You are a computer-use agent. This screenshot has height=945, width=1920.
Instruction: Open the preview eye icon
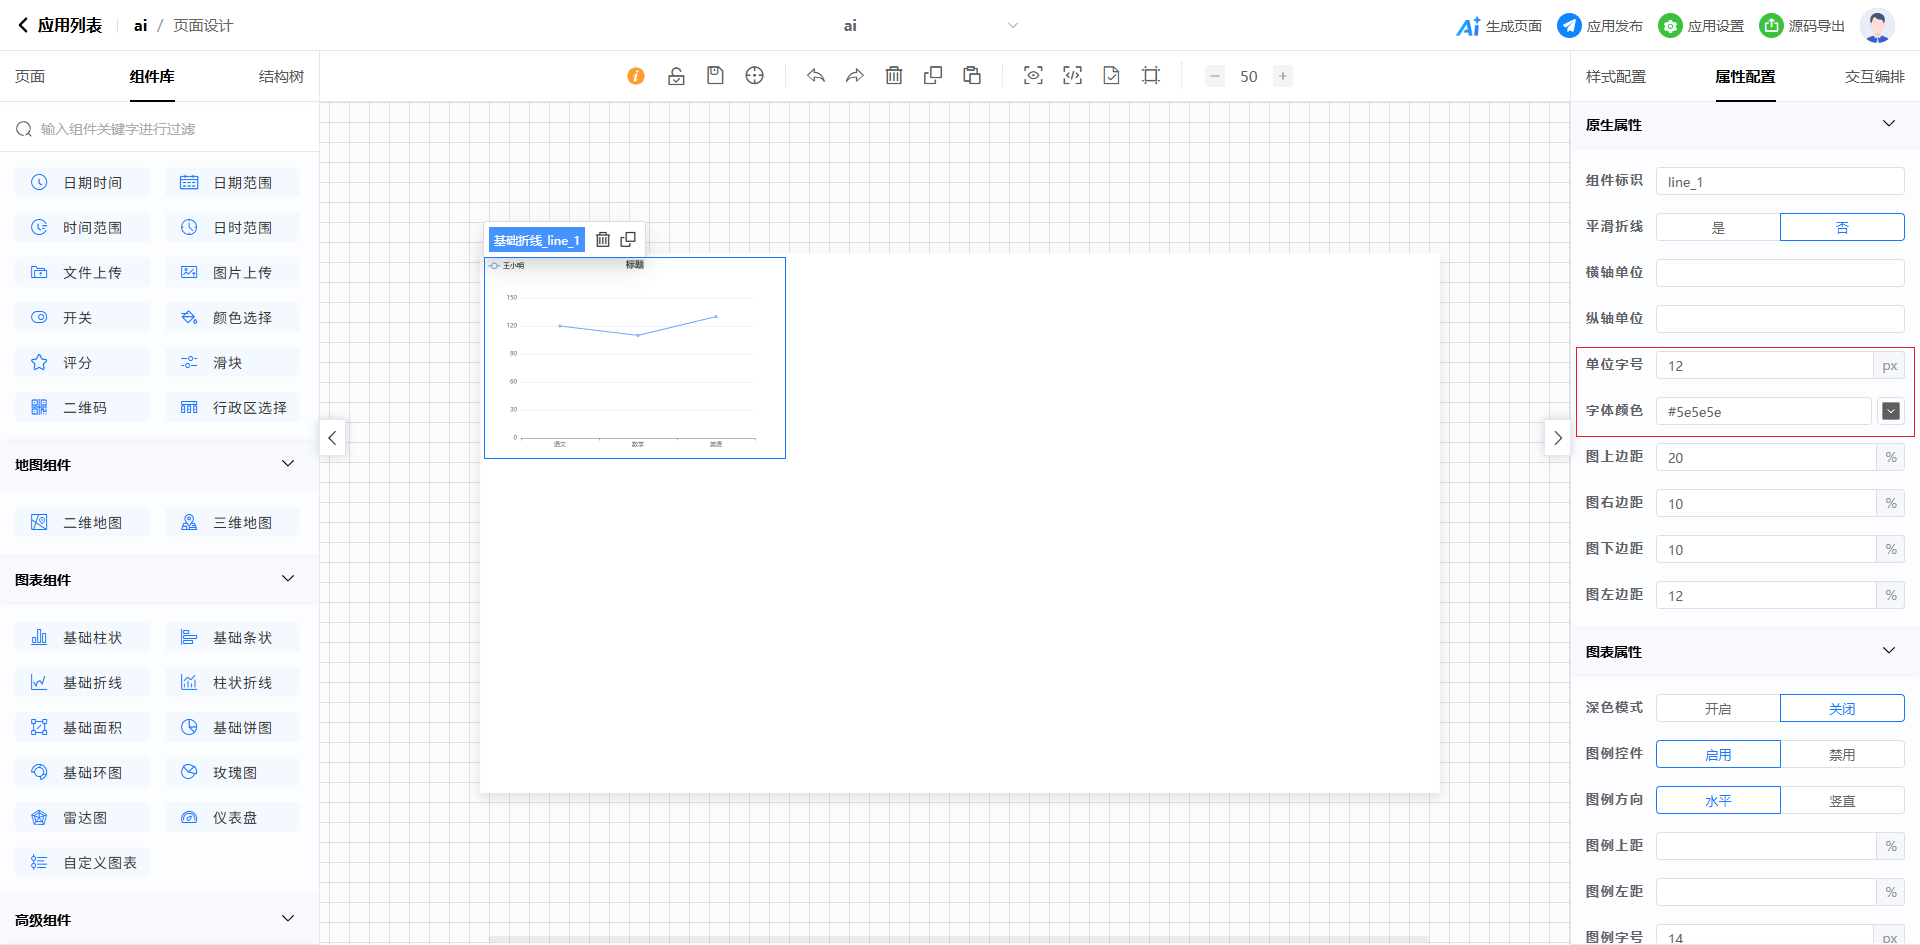tap(1033, 76)
